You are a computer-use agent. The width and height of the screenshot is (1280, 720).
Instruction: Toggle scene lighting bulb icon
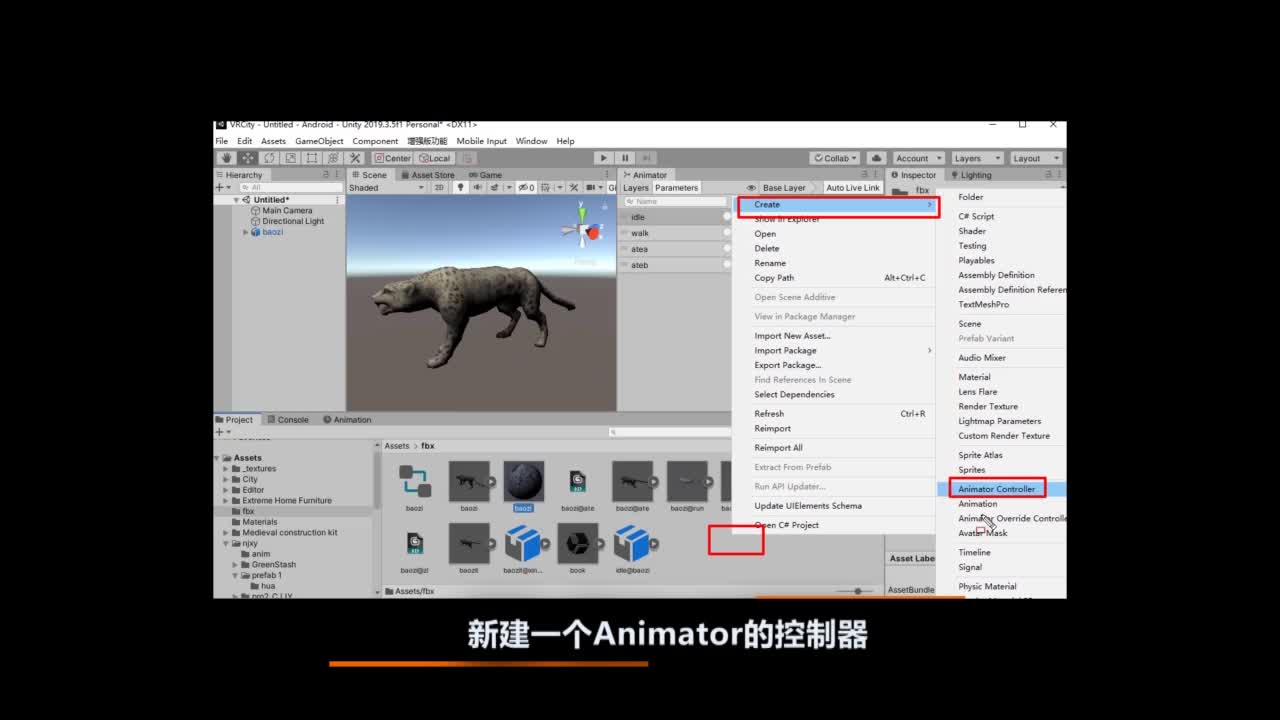461,187
